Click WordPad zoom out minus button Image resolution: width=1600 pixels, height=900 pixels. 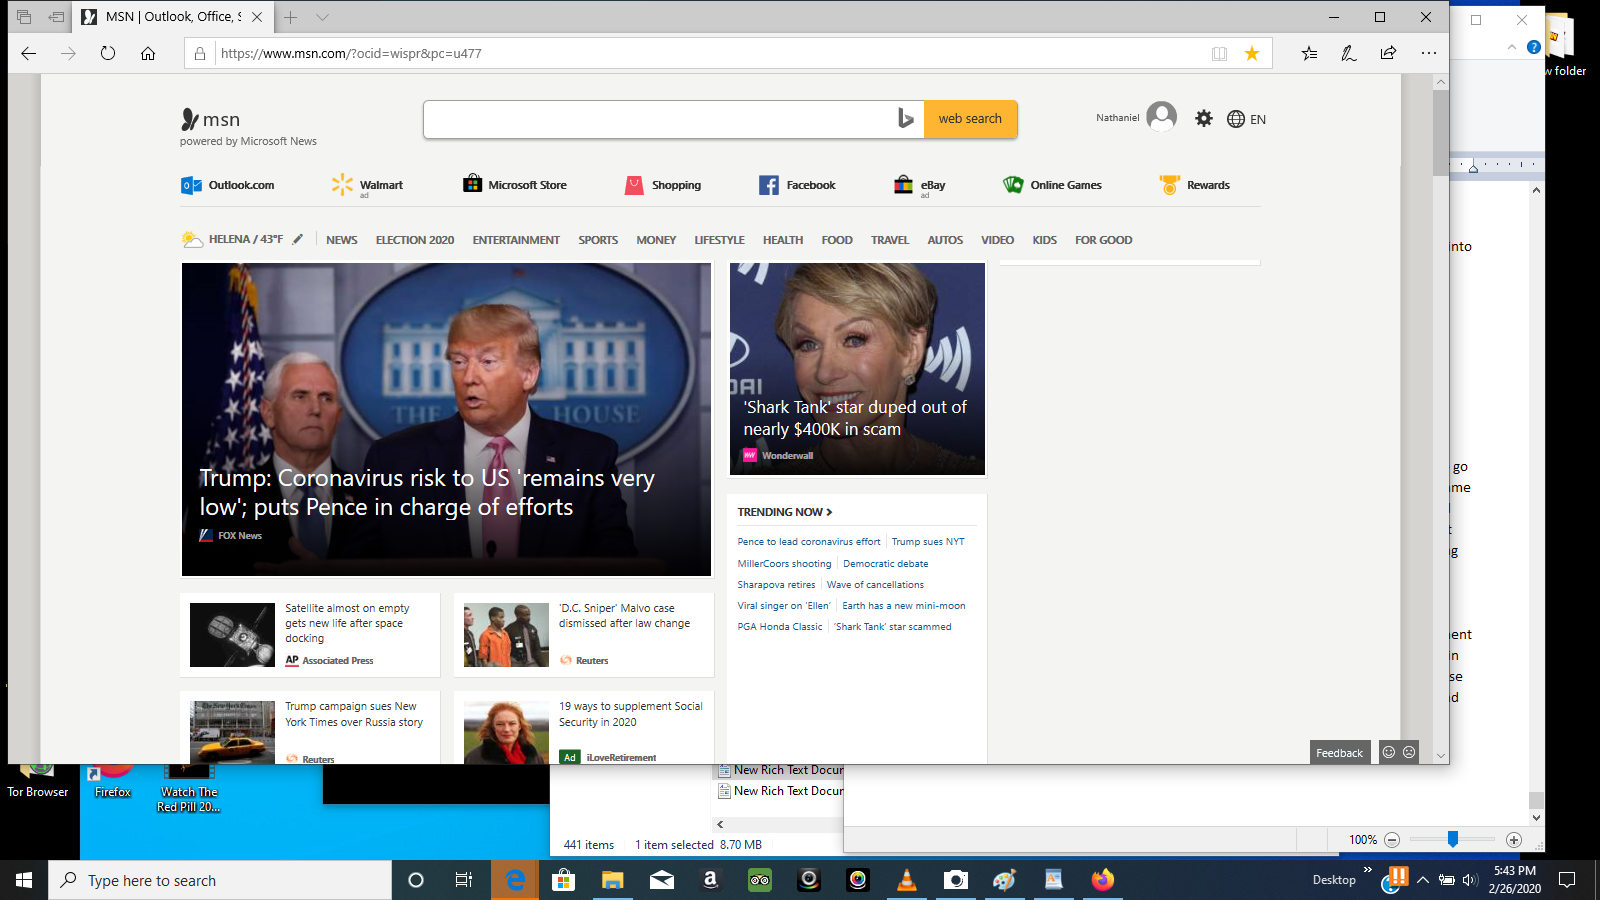point(1392,840)
